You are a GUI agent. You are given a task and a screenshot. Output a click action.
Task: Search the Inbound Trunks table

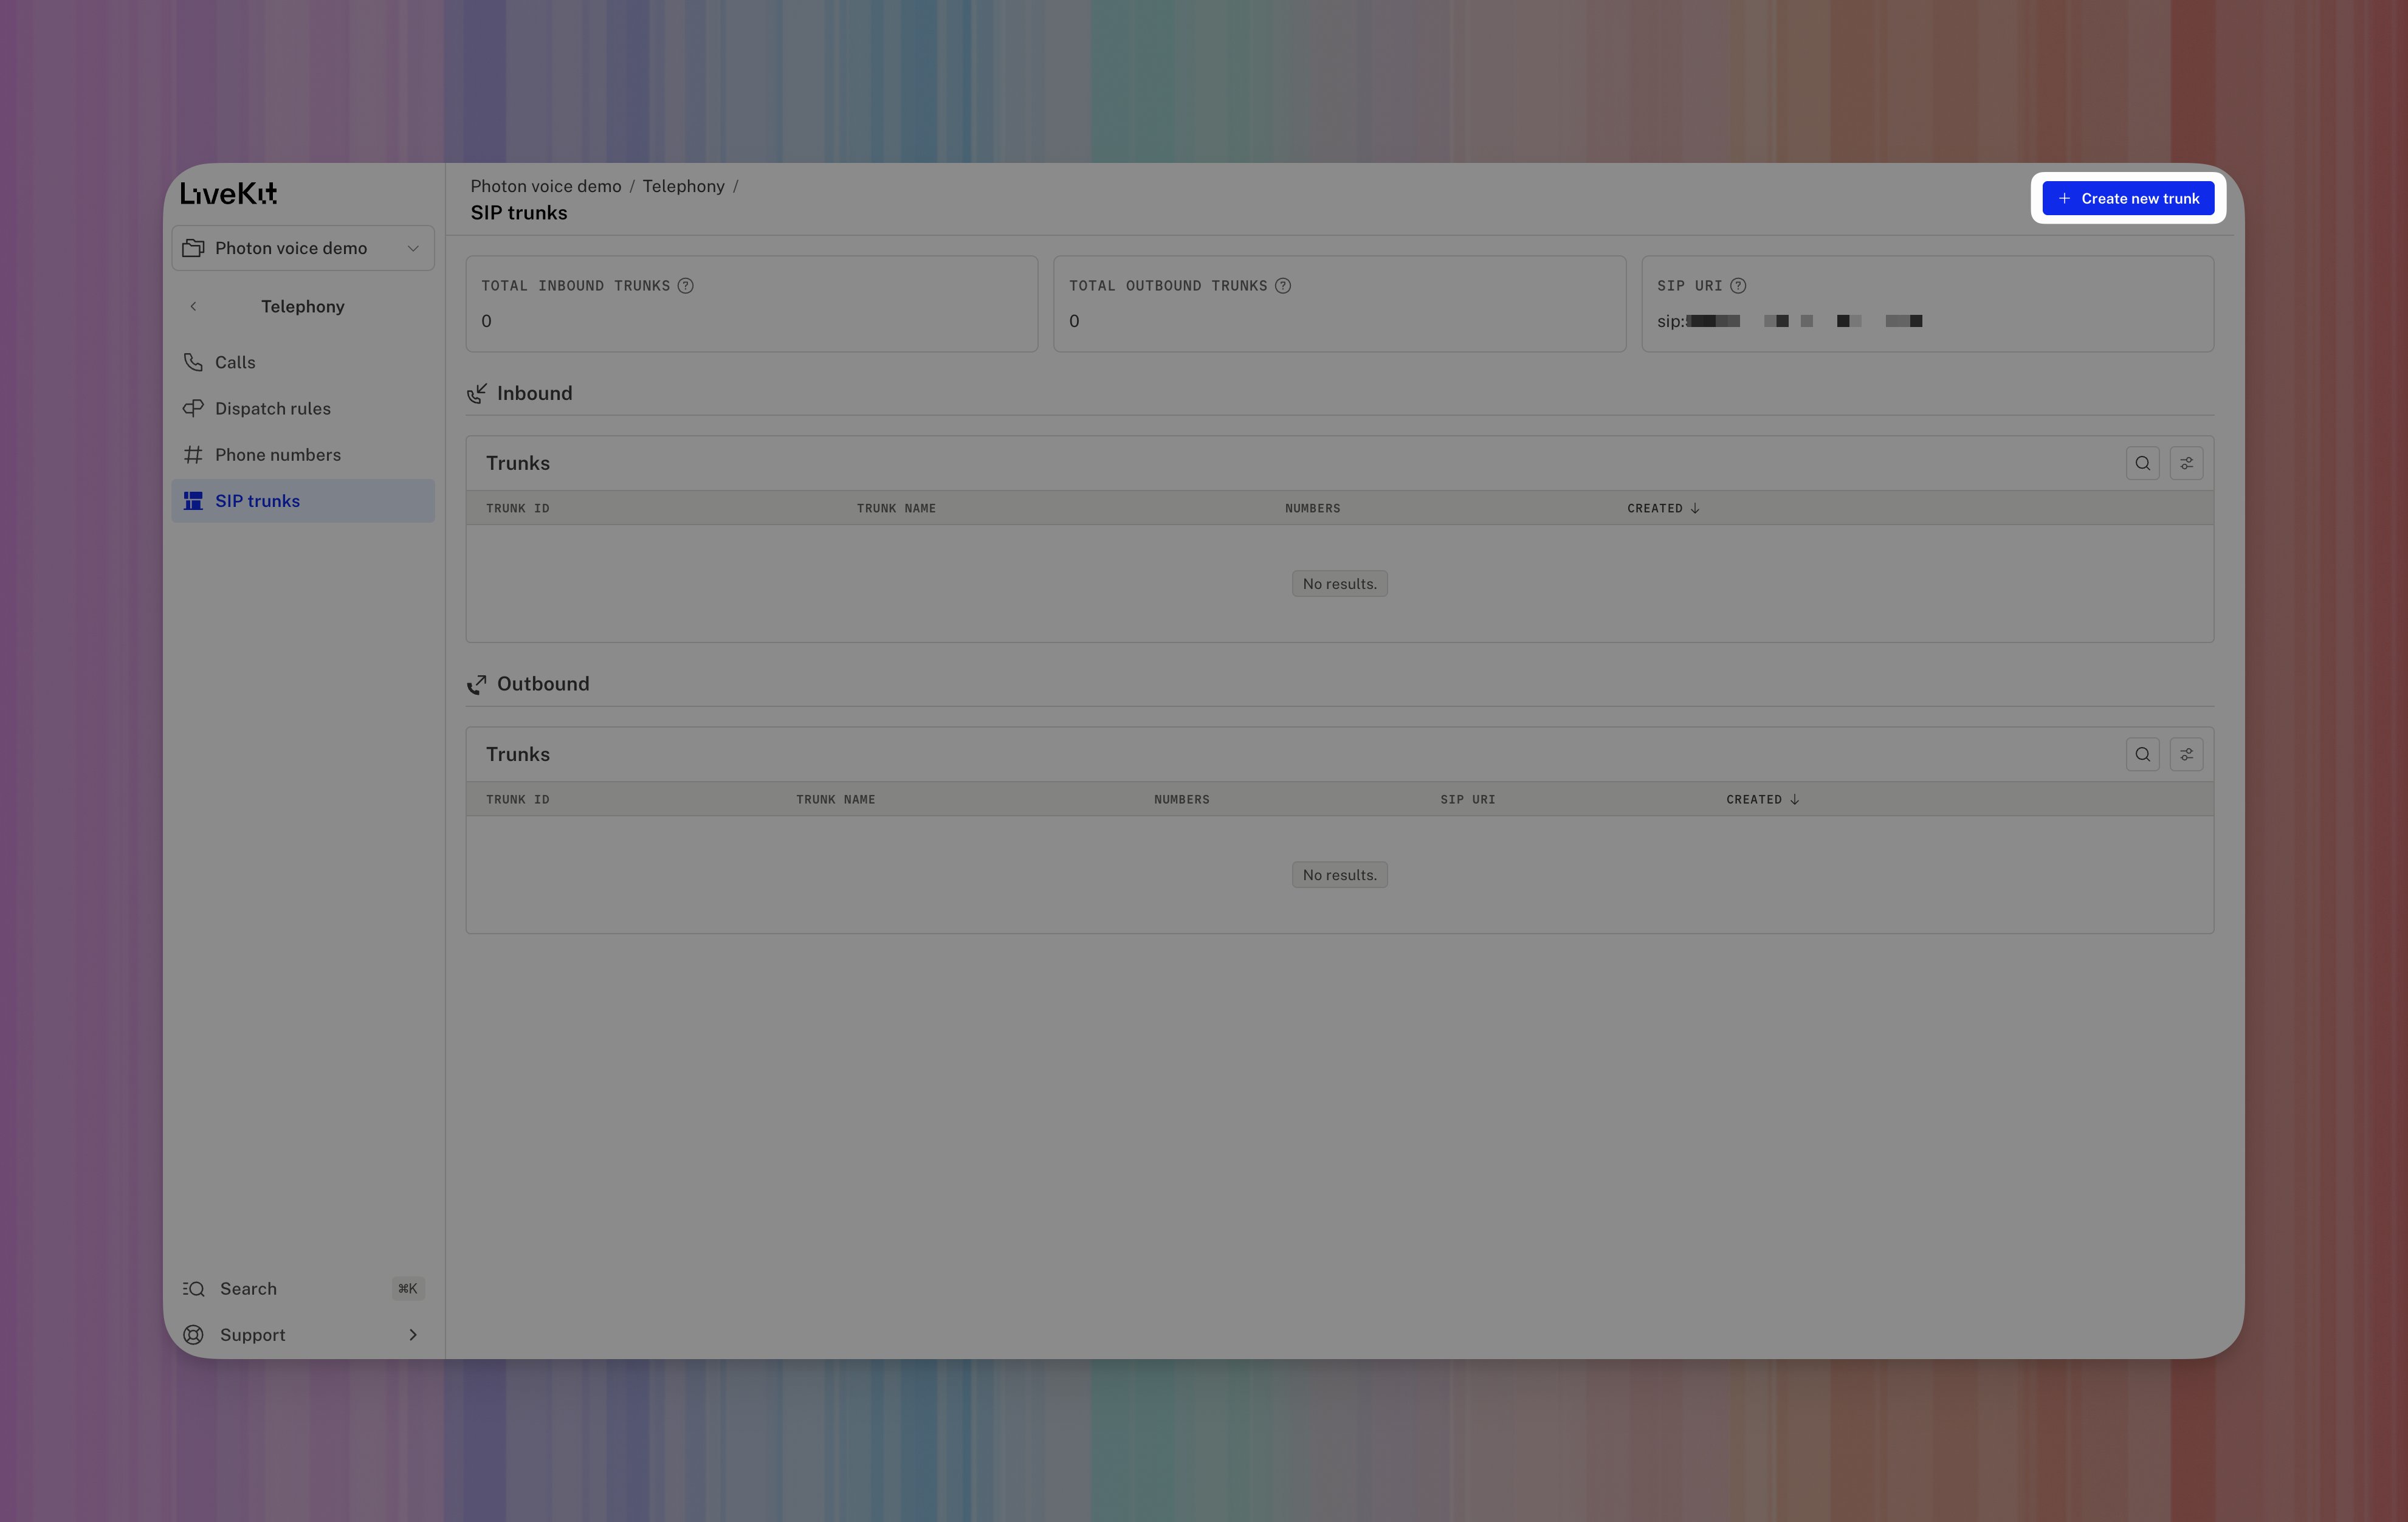[x=2142, y=463]
